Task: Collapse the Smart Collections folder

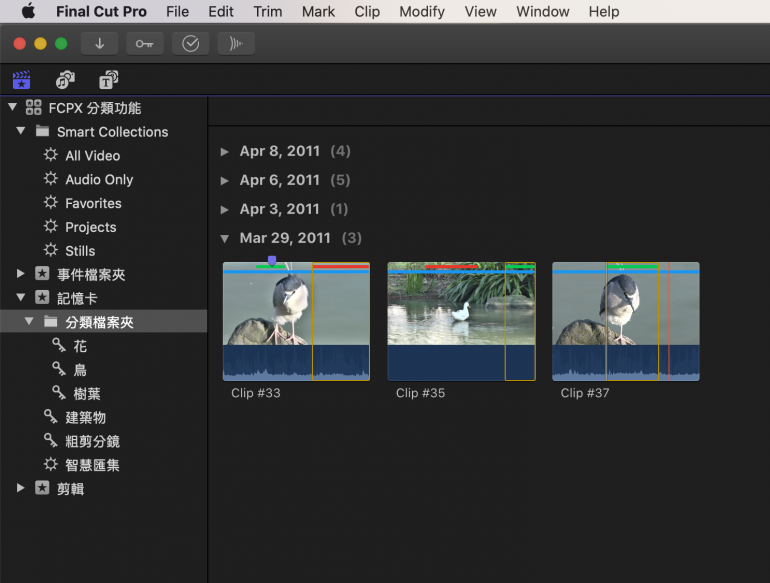Action: [x=21, y=131]
